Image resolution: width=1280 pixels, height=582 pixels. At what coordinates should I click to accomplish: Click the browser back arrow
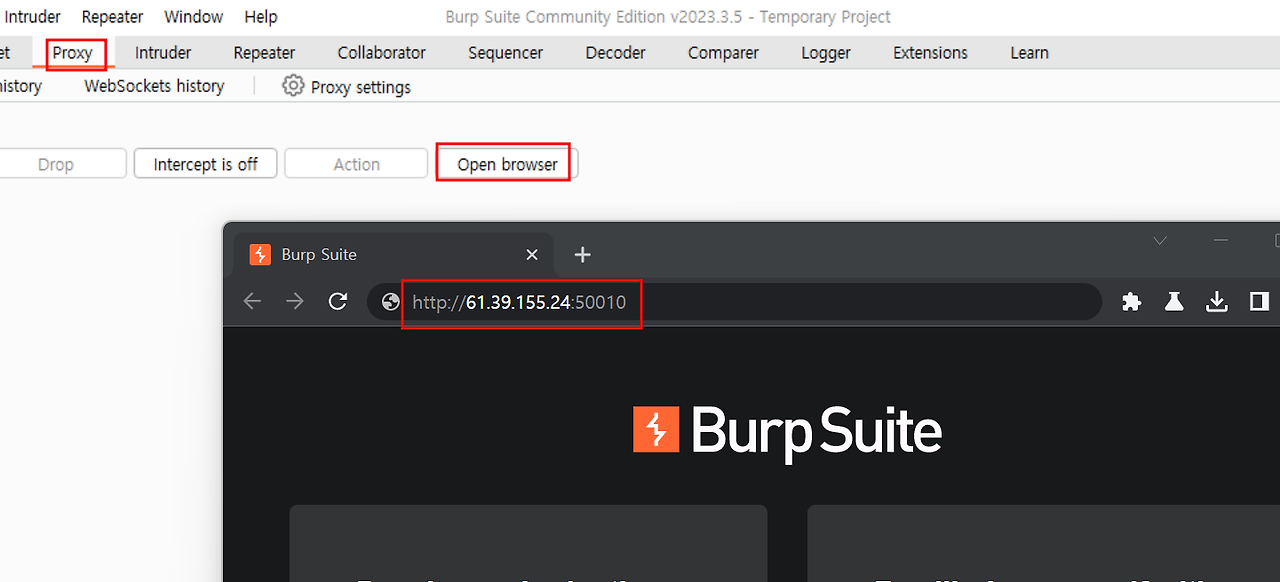(252, 302)
